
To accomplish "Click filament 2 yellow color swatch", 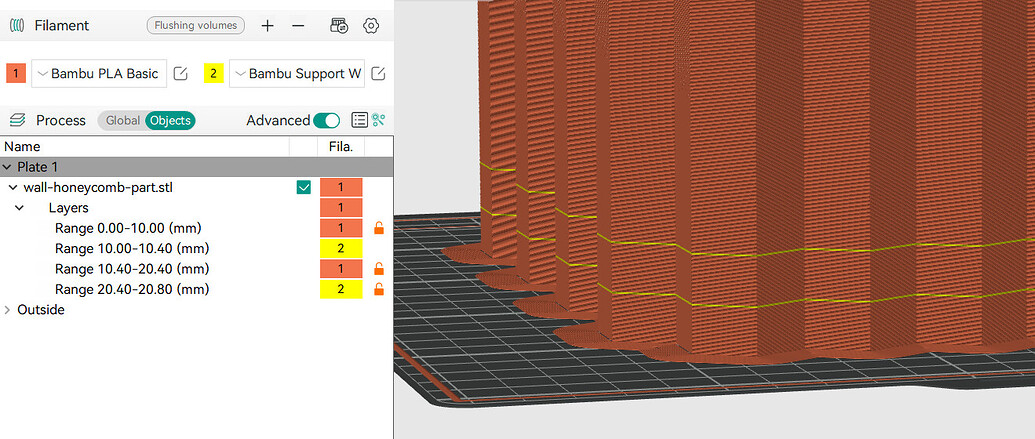I will pyautogui.click(x=213, y=73).
